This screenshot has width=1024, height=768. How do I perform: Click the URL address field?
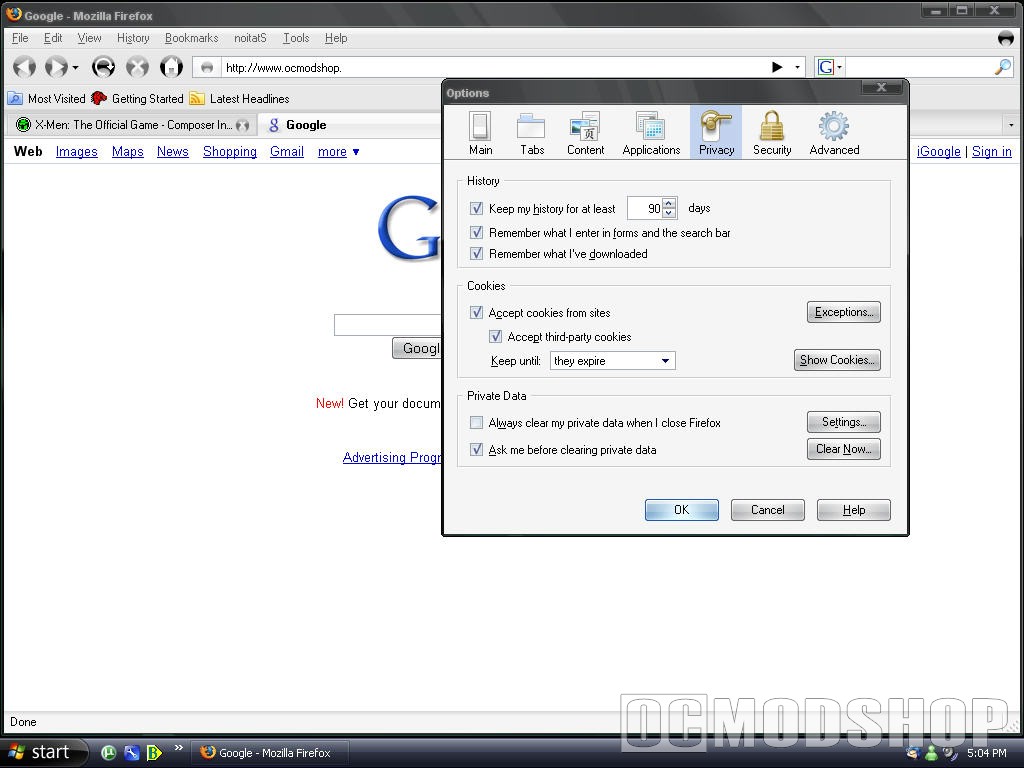(494, 67)
